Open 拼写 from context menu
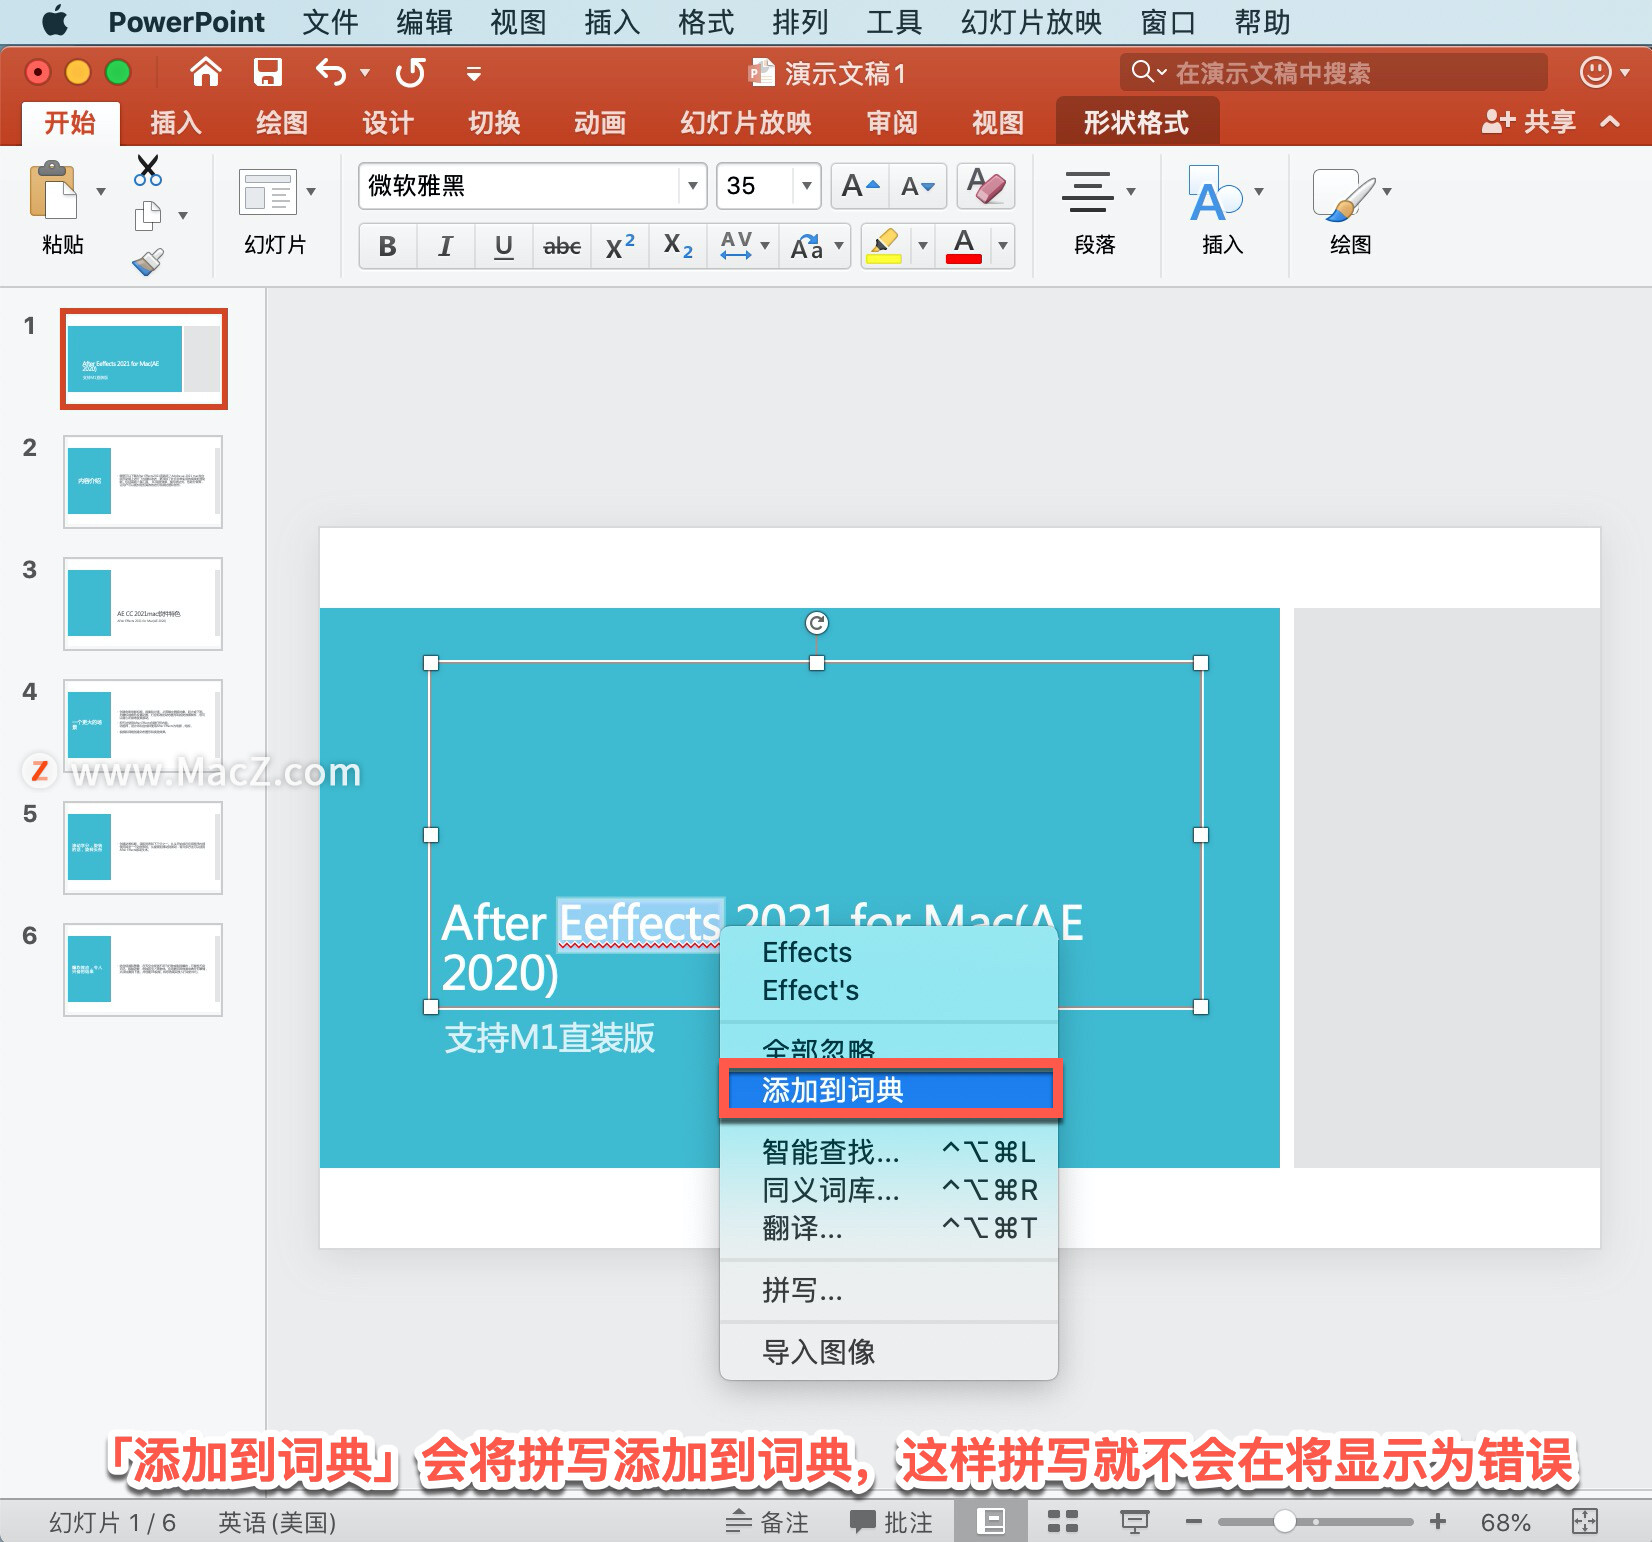 pos(888,1290)
